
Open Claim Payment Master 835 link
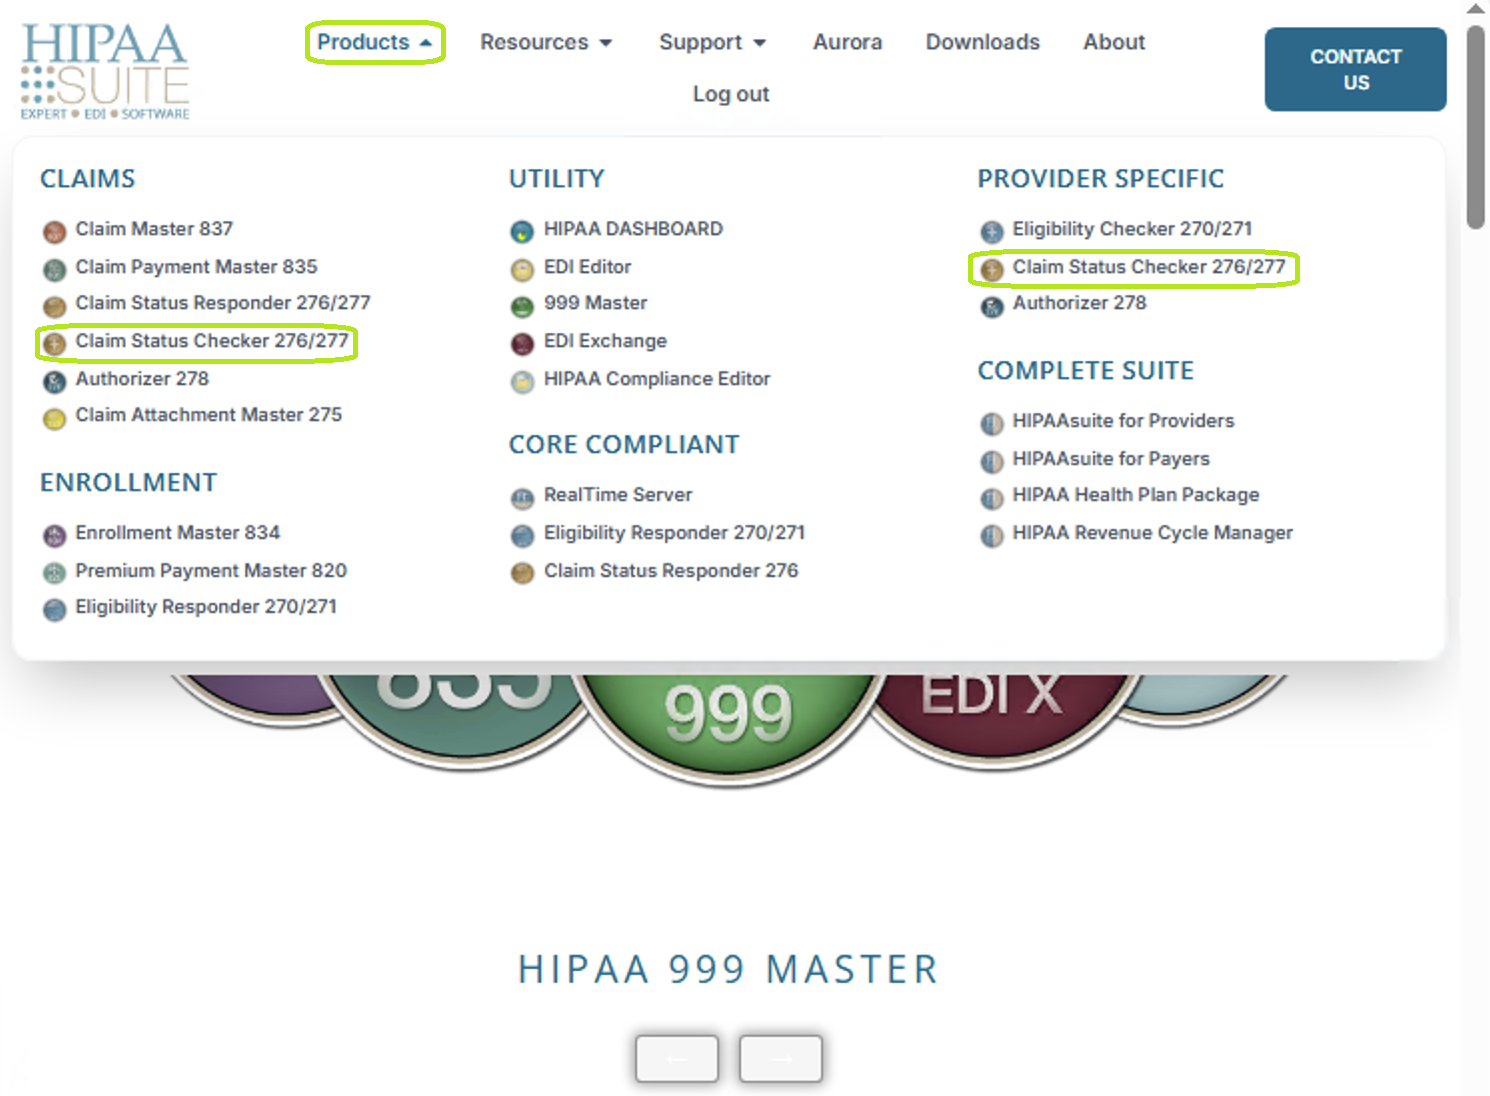pos(196,267)
